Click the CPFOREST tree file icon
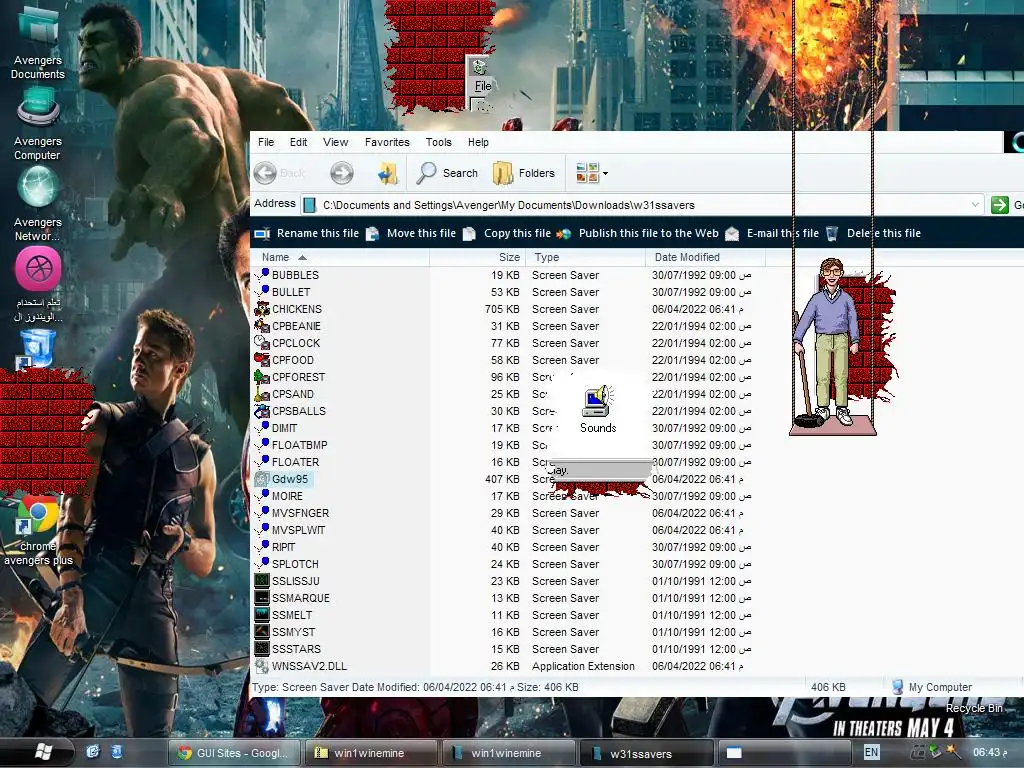Image resolution: width=1024 pixels, height=768 pixels. [262, 377]
